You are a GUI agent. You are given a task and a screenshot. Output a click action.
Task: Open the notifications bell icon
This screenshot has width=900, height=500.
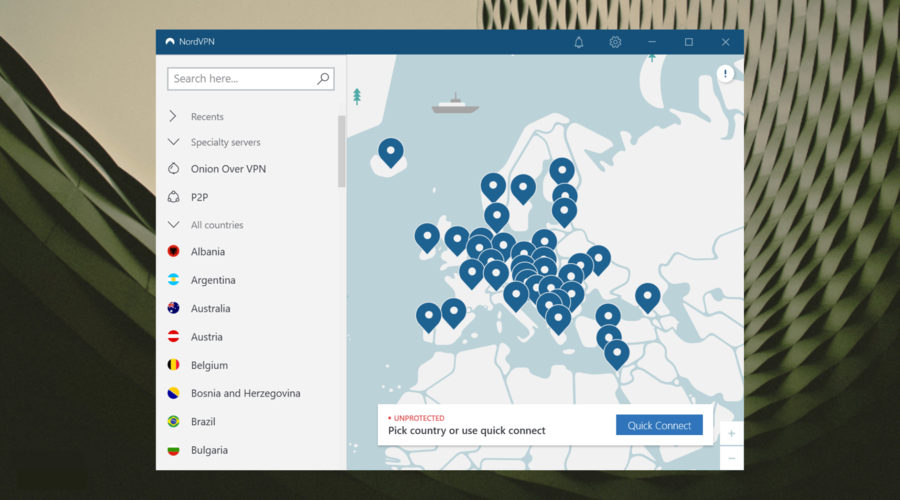[x=579, y=42]
